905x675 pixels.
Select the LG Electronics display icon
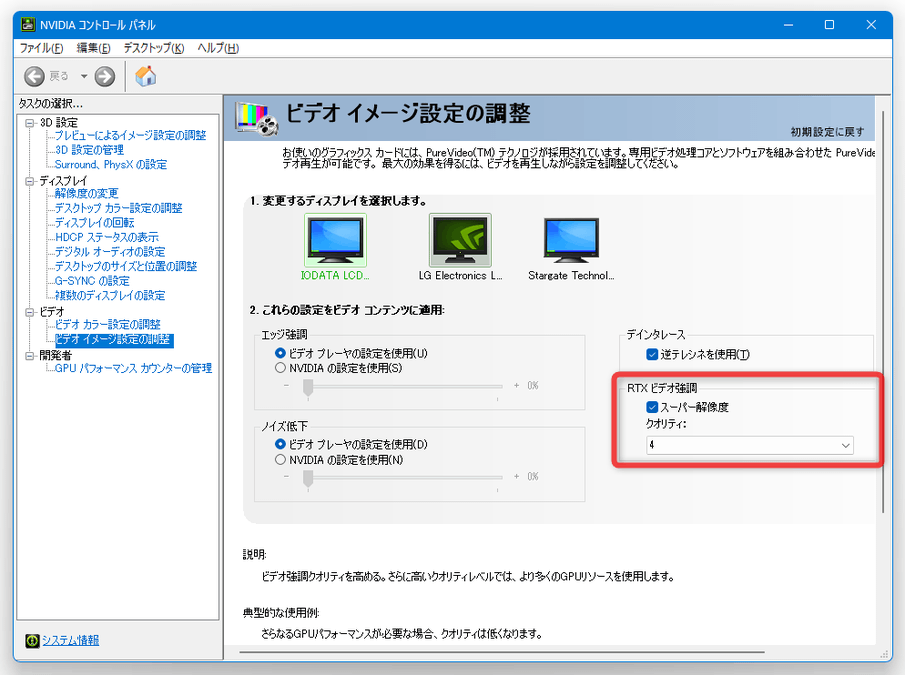click(460, 240)
